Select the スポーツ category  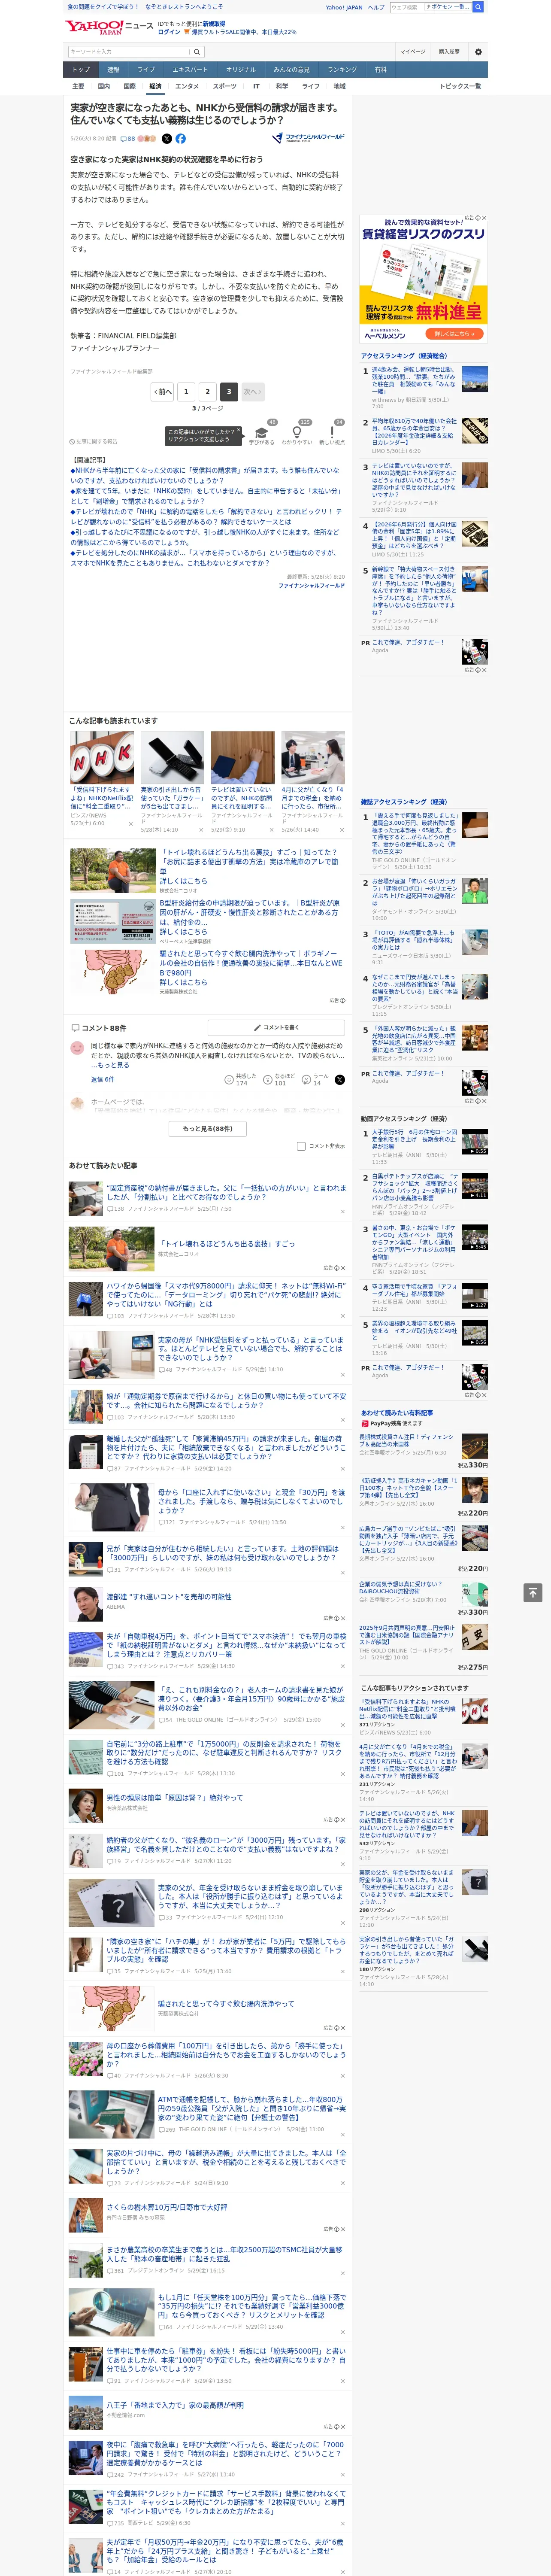click(224, 87)
